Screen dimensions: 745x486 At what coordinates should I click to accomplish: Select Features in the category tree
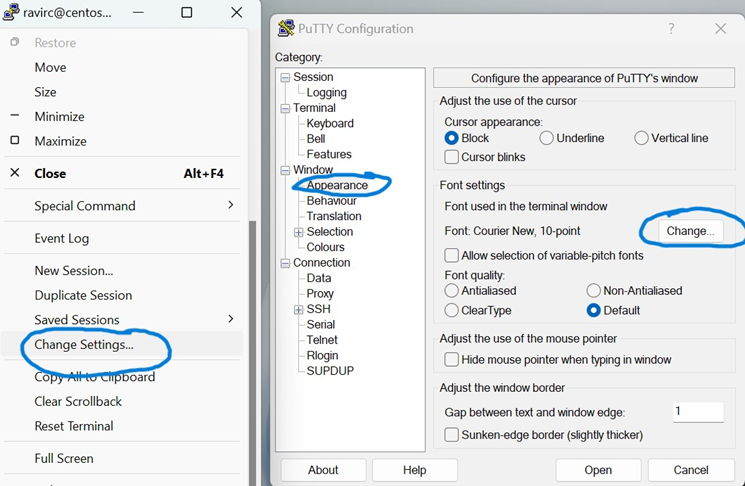click(329, 154)
